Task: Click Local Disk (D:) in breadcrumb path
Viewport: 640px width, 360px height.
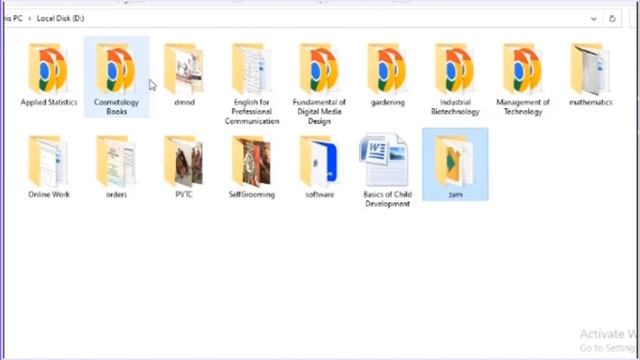Action: (60, 18)
